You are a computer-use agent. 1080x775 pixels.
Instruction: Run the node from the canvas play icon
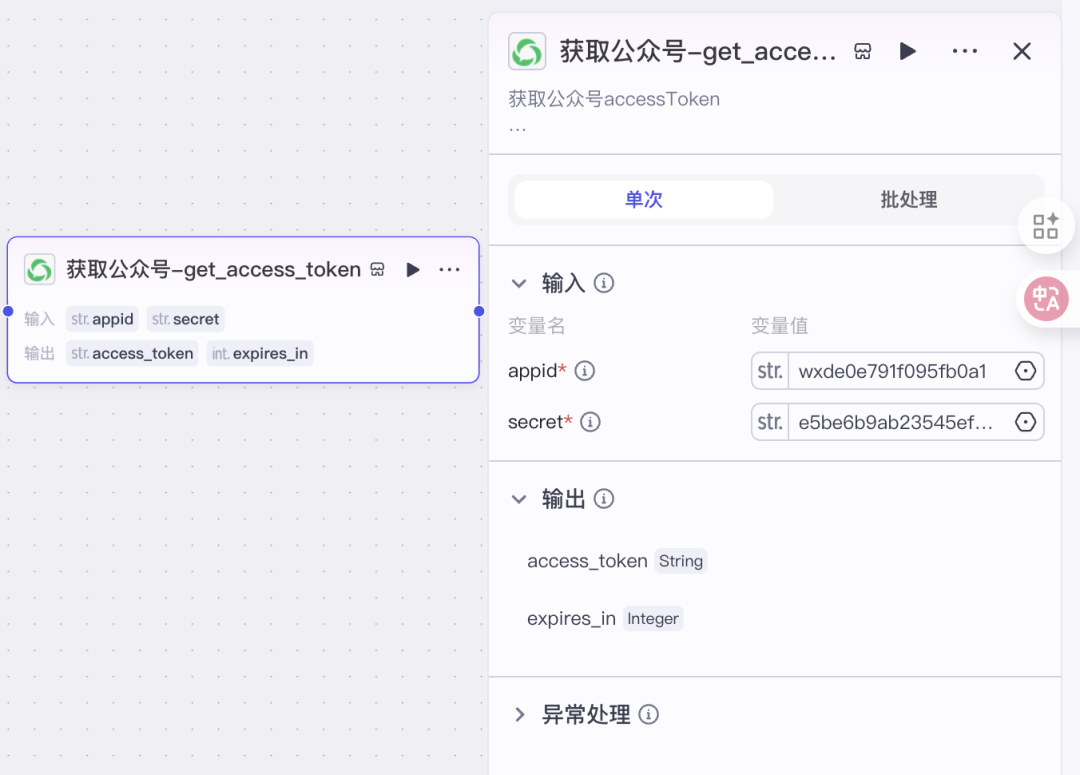click(412, 270)
